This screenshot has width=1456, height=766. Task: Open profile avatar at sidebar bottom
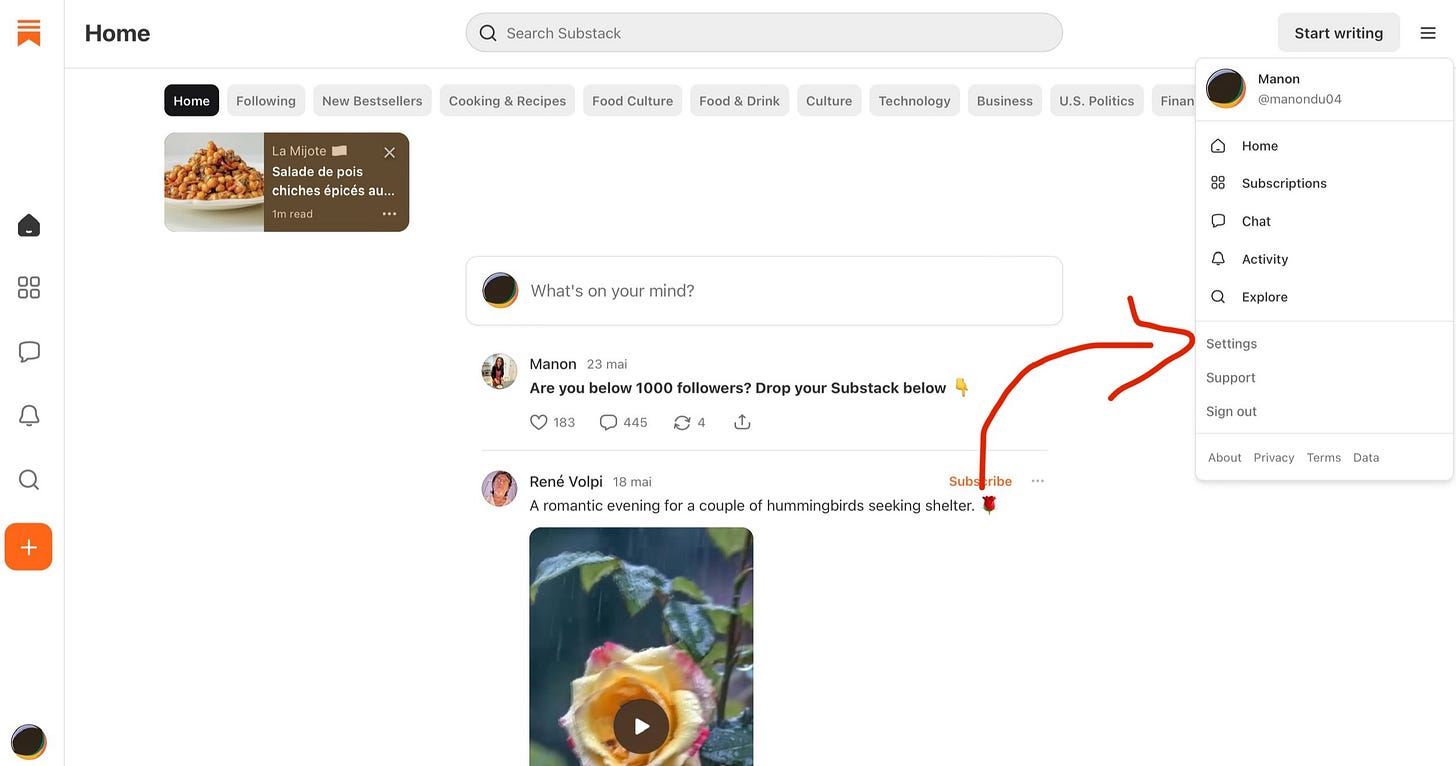tap(28, 742)
